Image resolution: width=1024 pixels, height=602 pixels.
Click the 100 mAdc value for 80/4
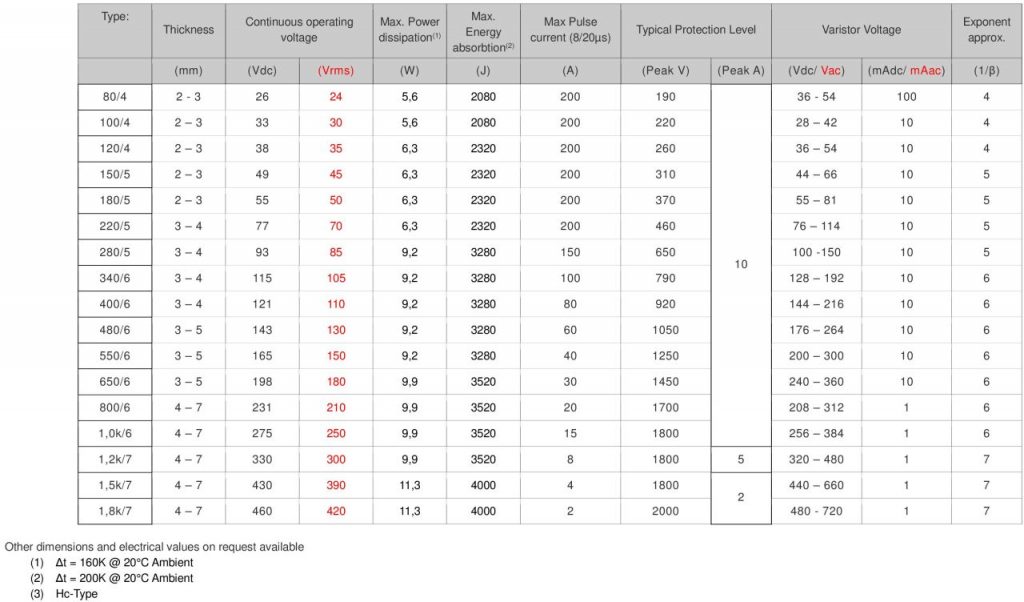point(906,97)
